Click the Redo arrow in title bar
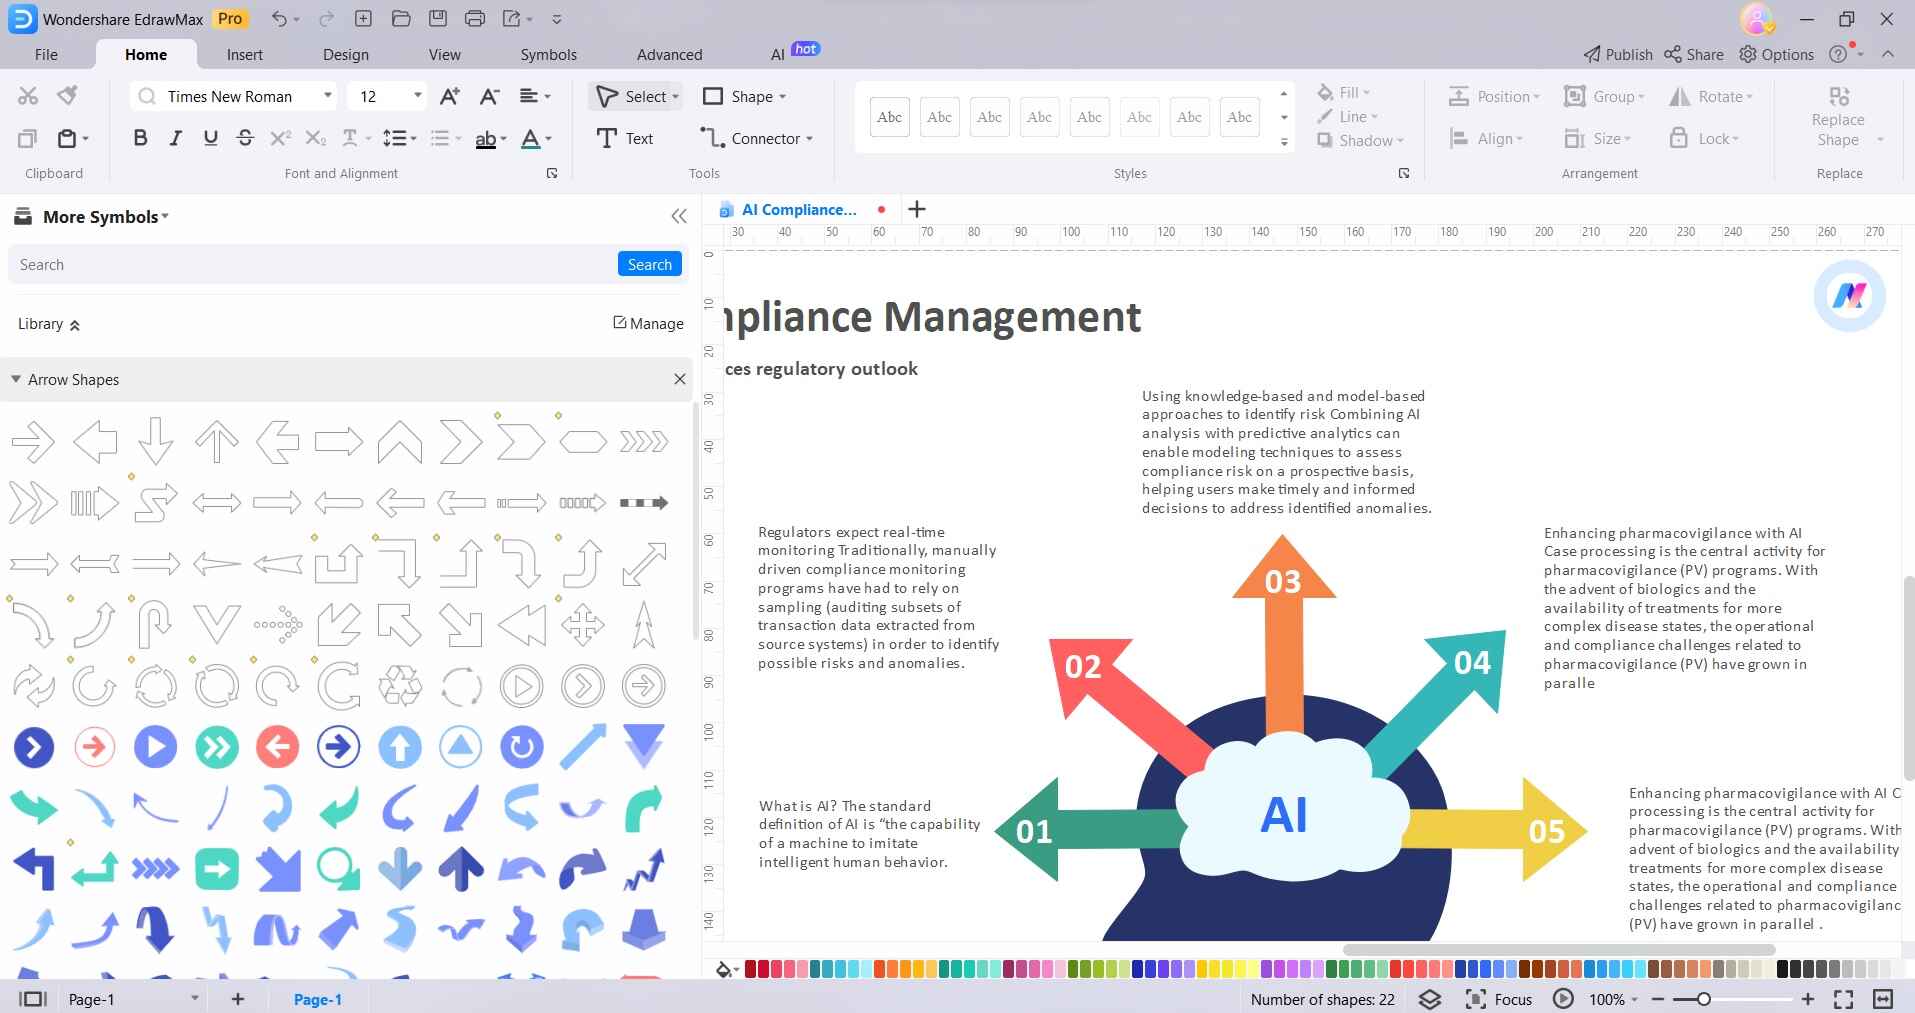The height and width of the screenshot is (1013, 1915). tap(326, 19)
